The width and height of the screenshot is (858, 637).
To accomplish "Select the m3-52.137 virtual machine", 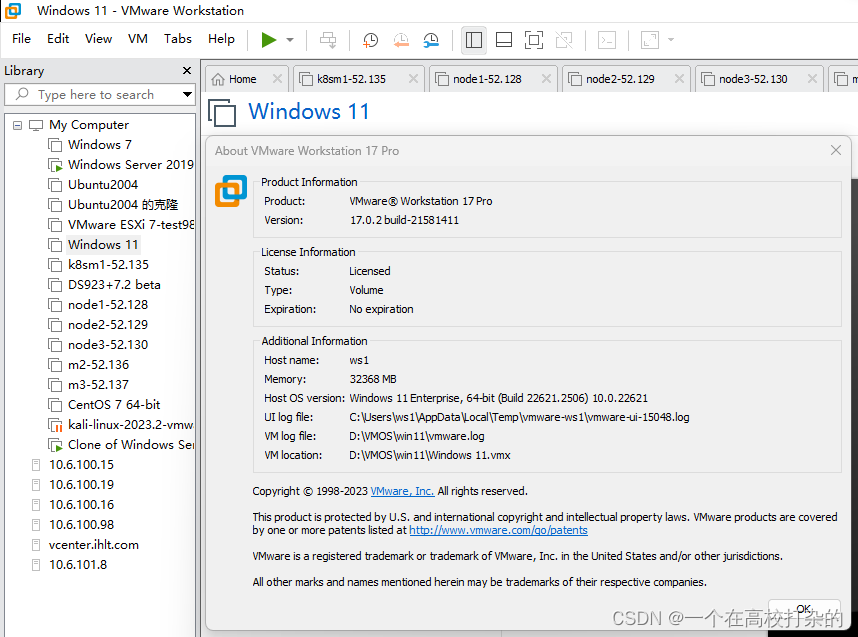I will [x=98, y=385].
